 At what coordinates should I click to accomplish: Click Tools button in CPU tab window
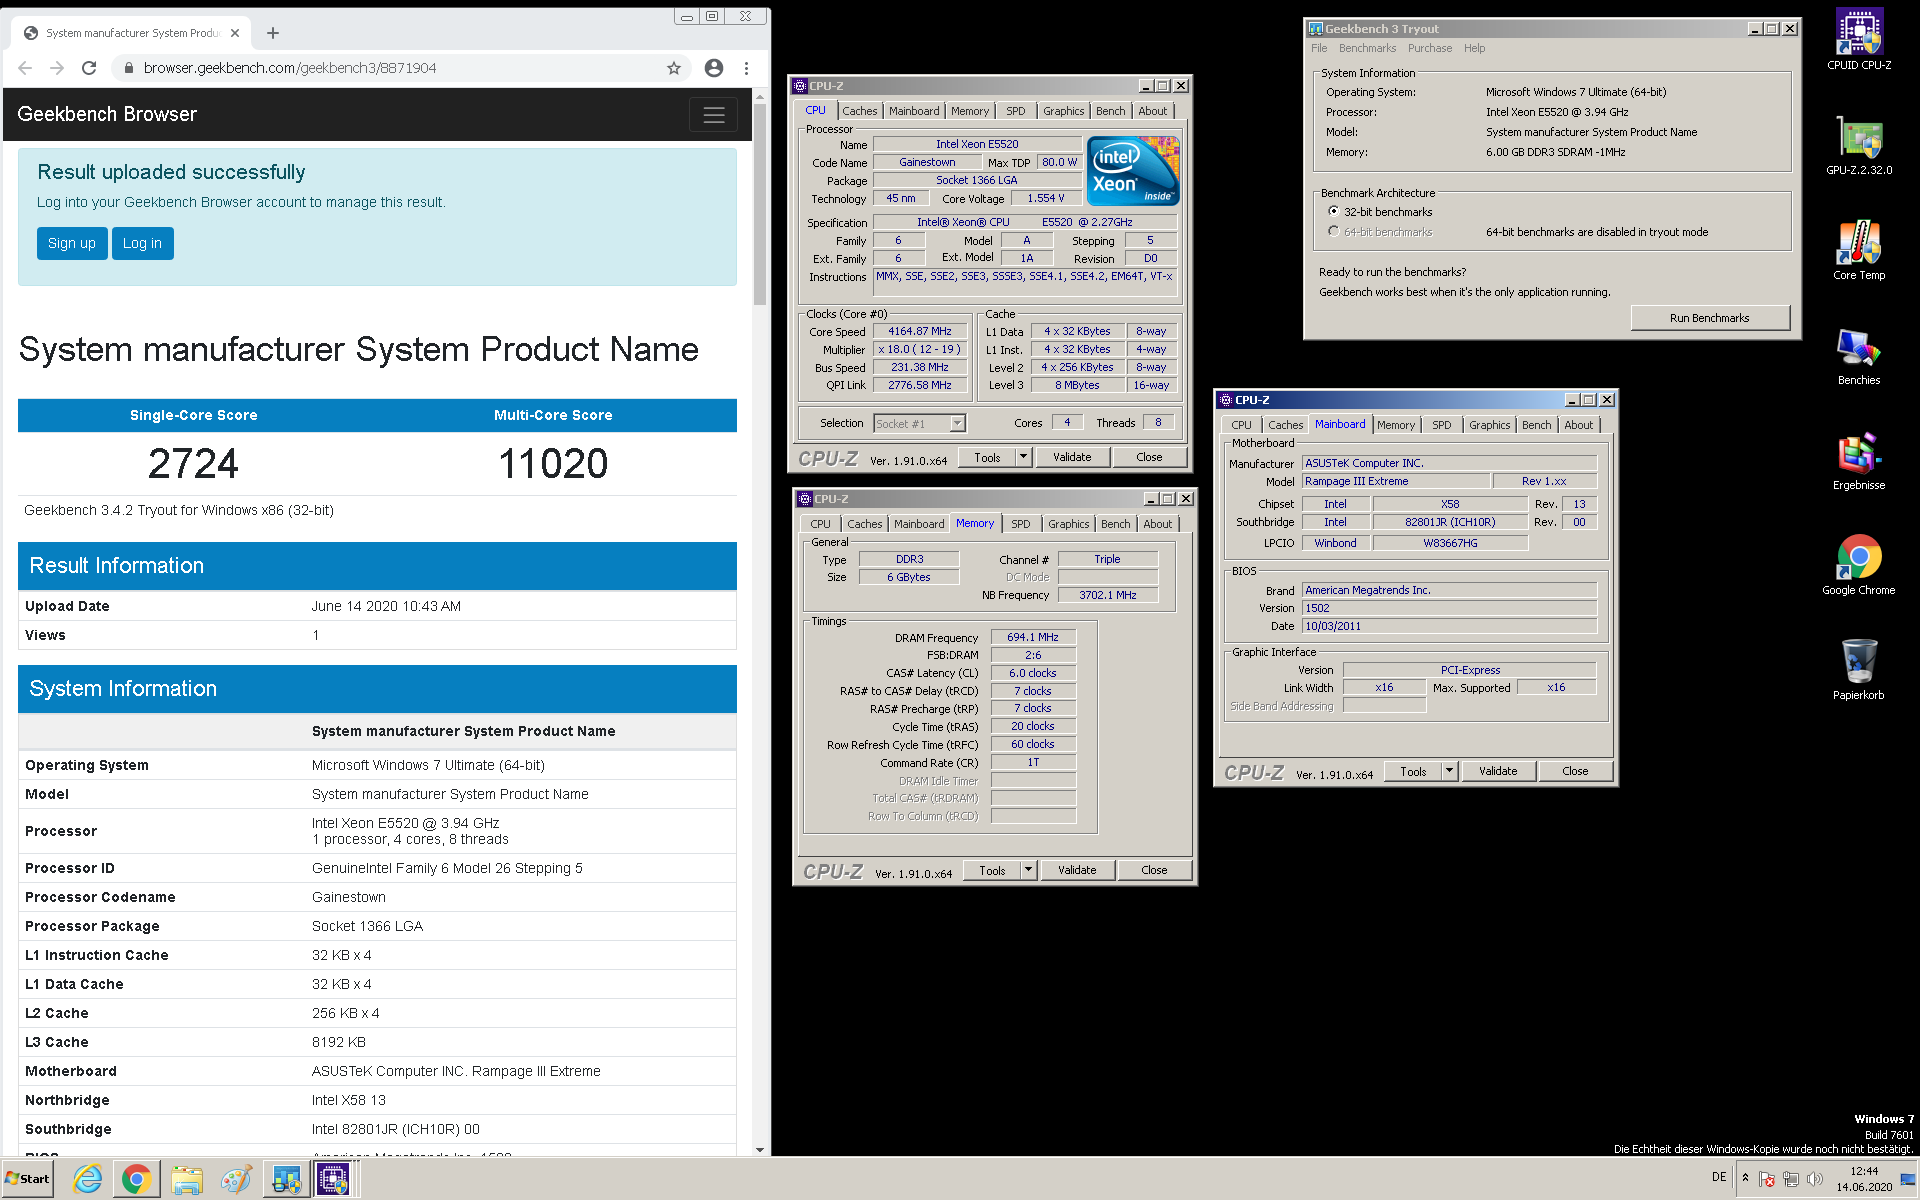pos(987,457)
